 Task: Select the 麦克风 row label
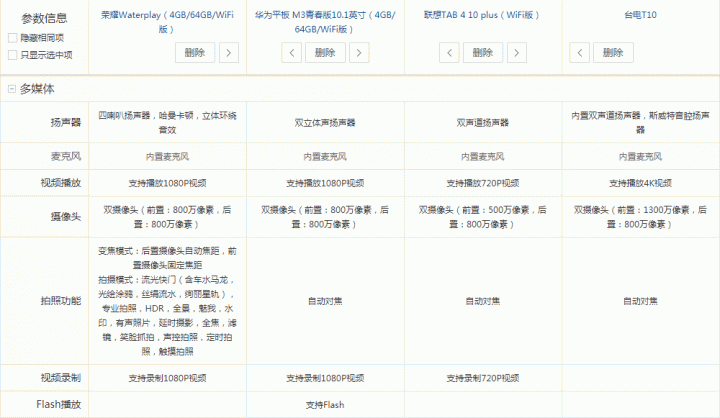(x=66, y=156)
